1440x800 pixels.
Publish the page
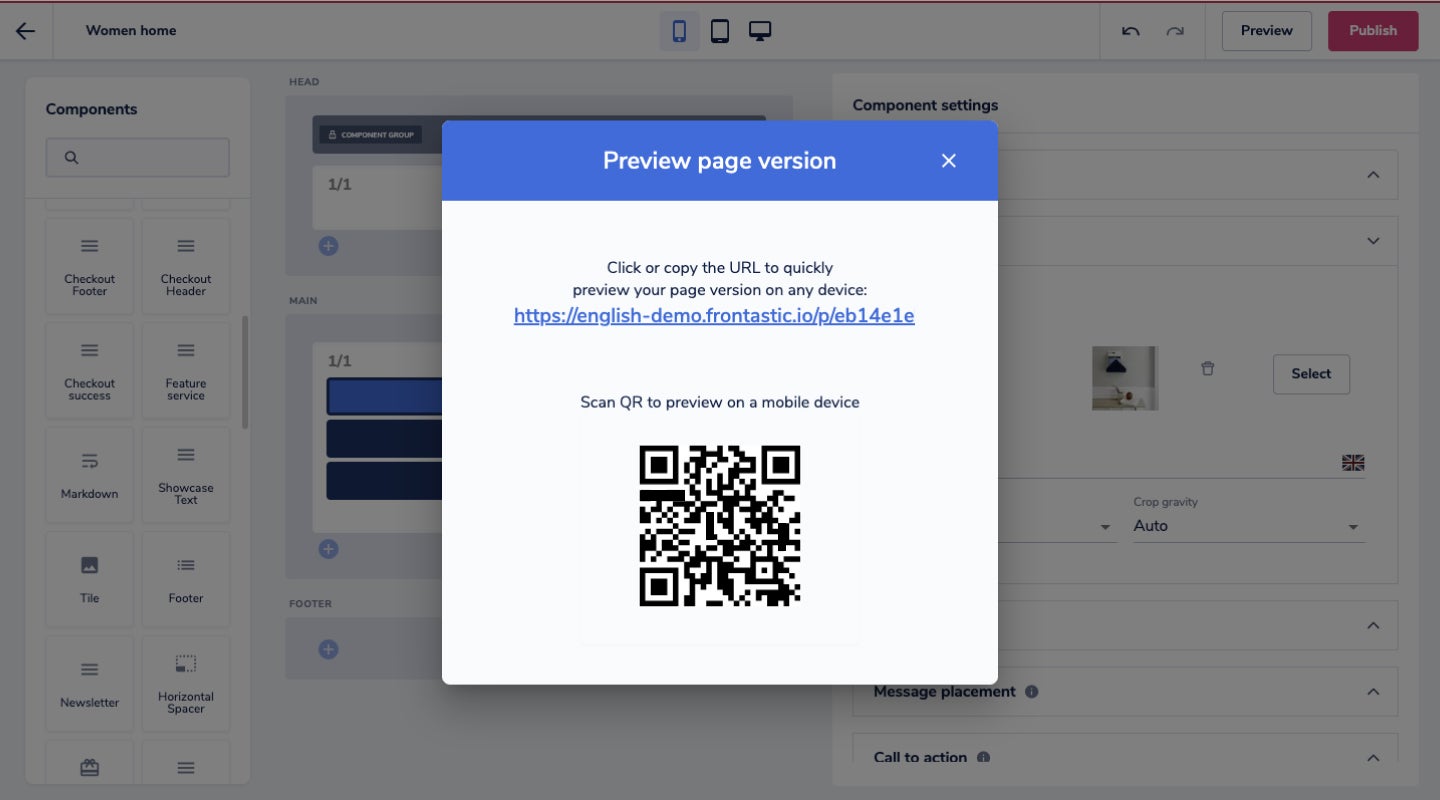pyautogui.click(x=1373, y=31)
